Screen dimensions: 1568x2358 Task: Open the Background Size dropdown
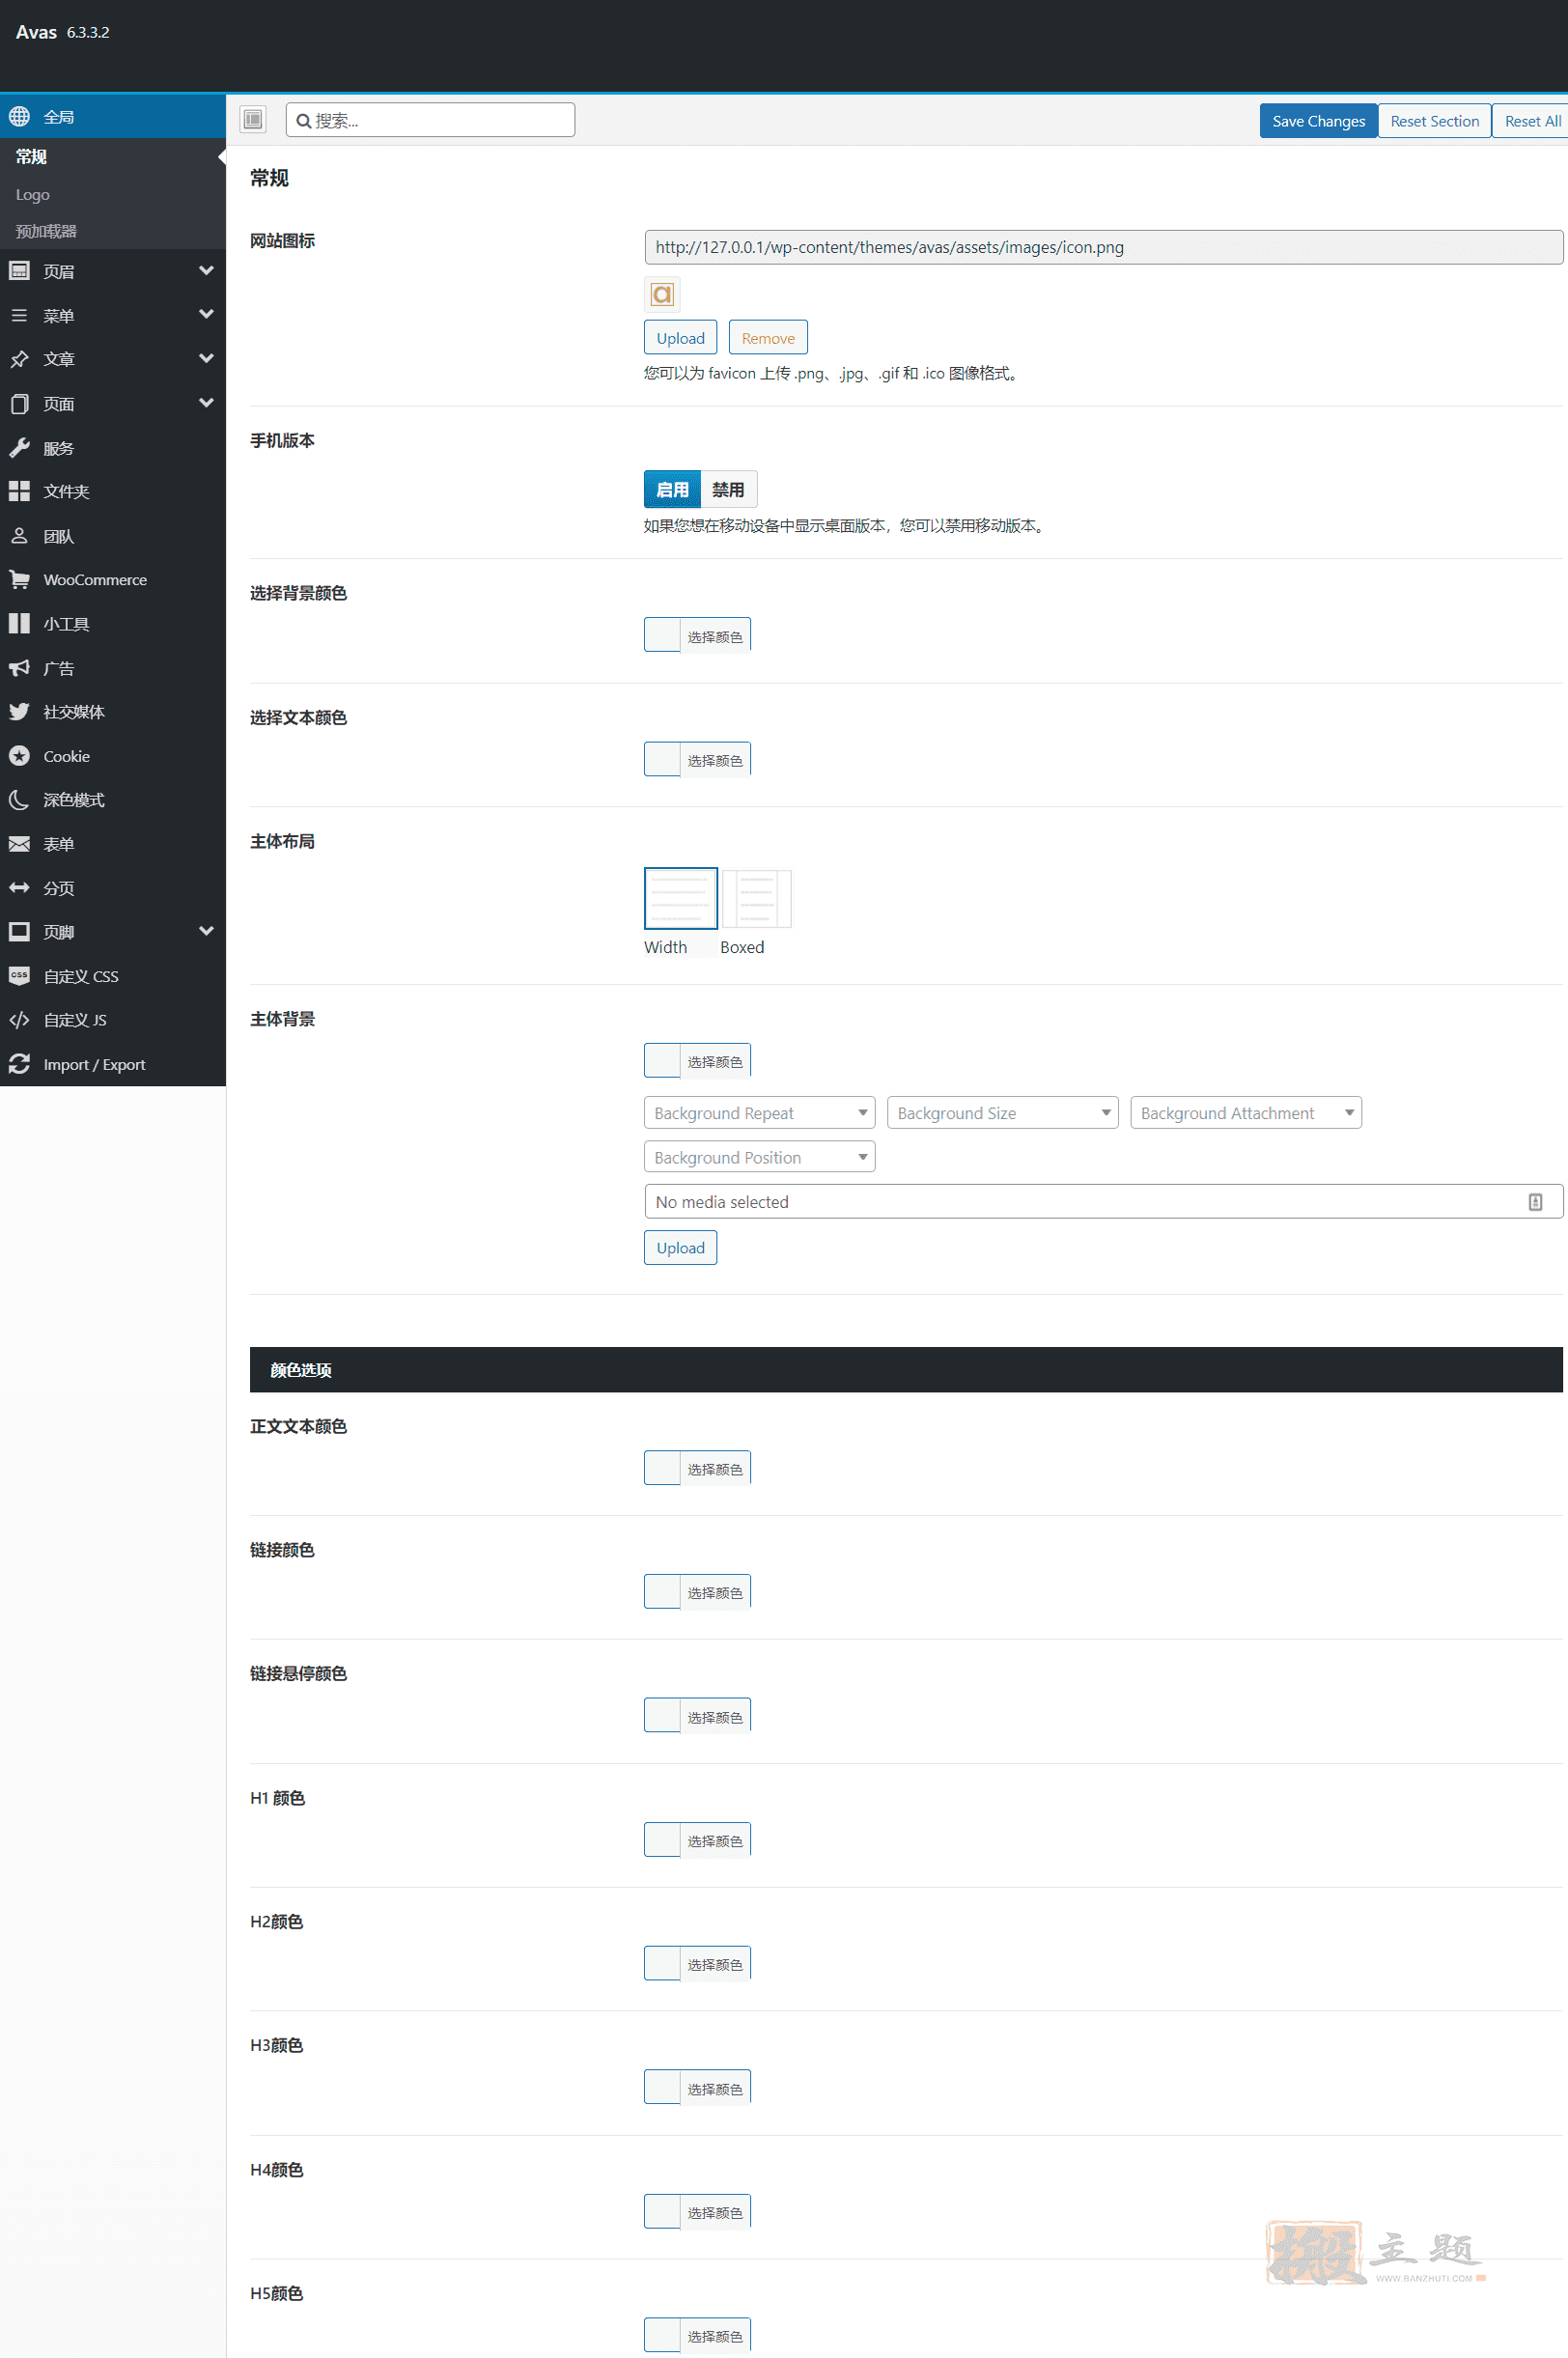pyautogui.click(x=1002, y=1113)
